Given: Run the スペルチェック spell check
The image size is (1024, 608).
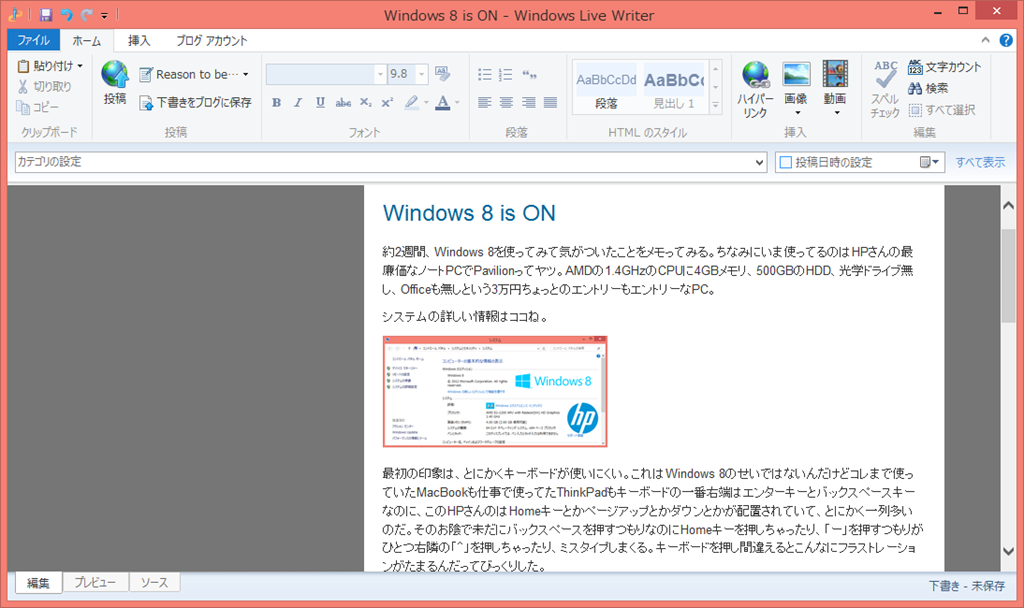Looking at the screenshot, I should click(885, 89).
